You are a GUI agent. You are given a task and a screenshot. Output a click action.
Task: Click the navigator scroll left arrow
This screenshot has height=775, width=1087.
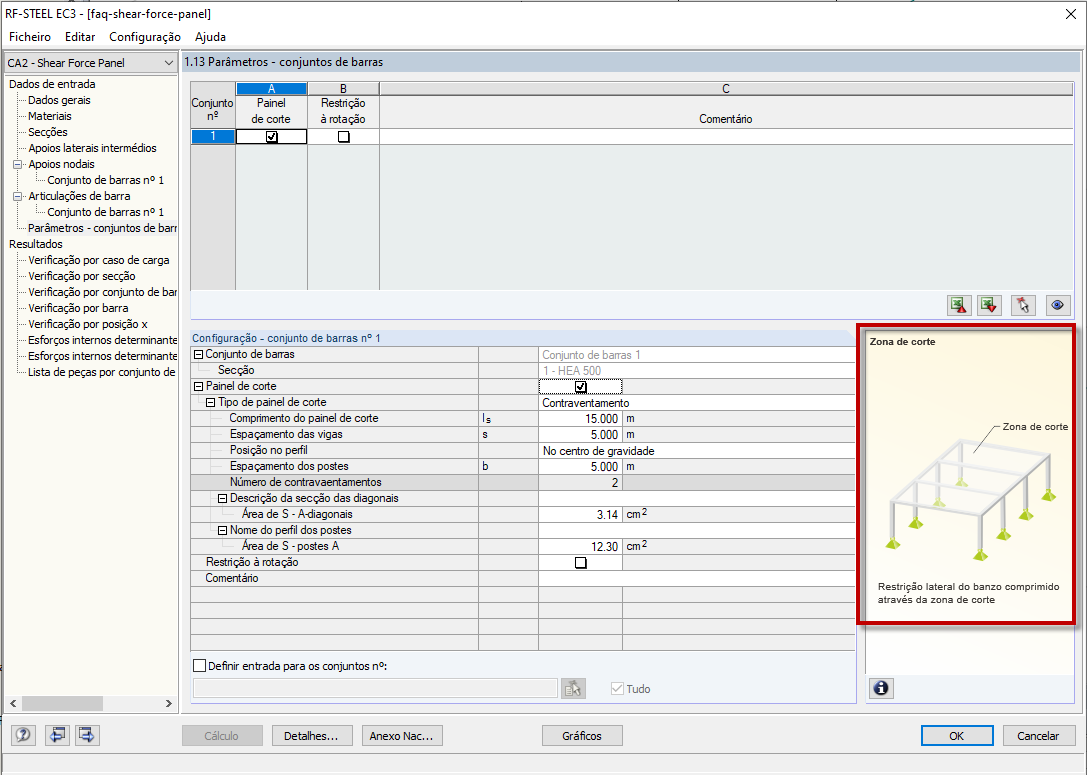[13, 703]
